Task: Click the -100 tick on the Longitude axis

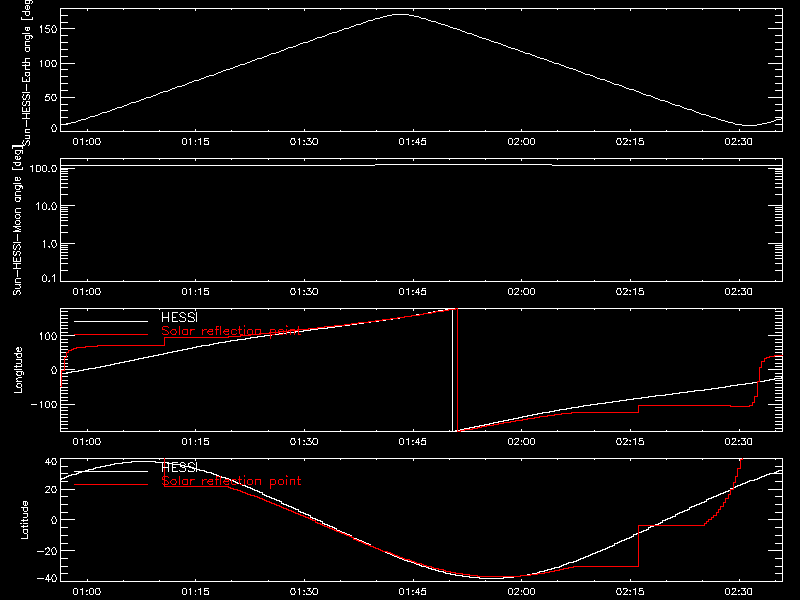Action: tap(44, 405)
